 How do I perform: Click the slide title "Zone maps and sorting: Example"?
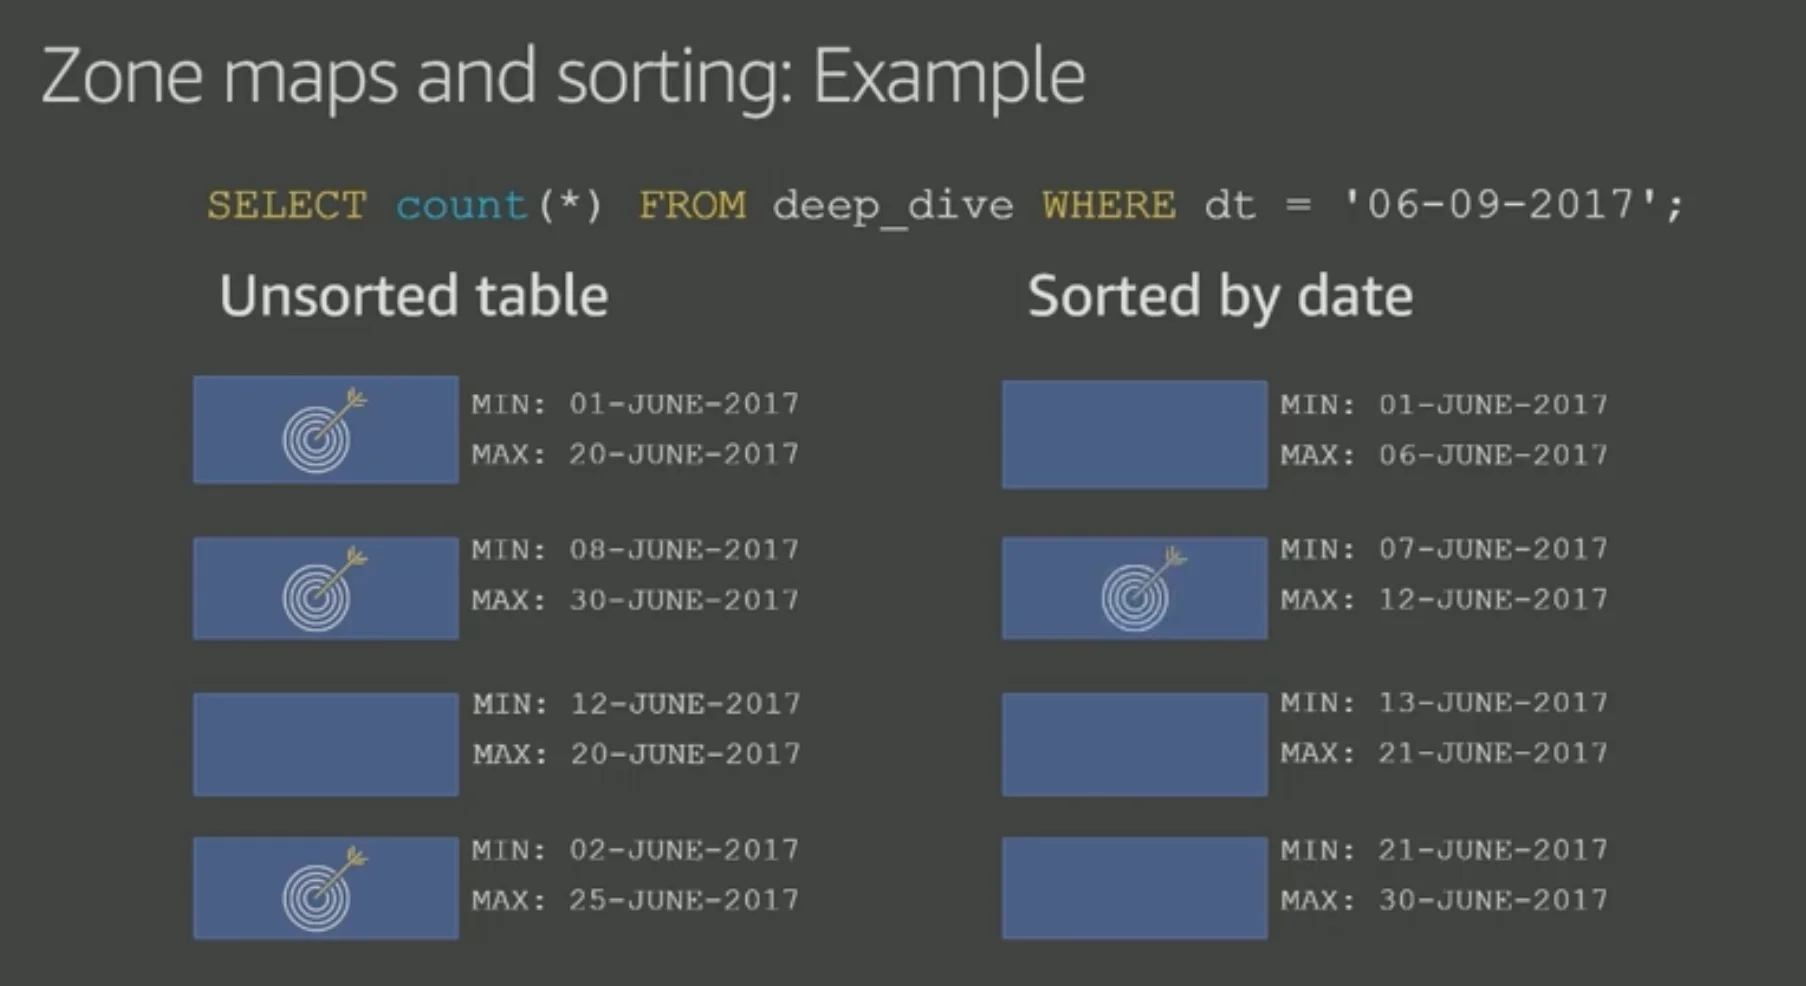coord(563,76)
